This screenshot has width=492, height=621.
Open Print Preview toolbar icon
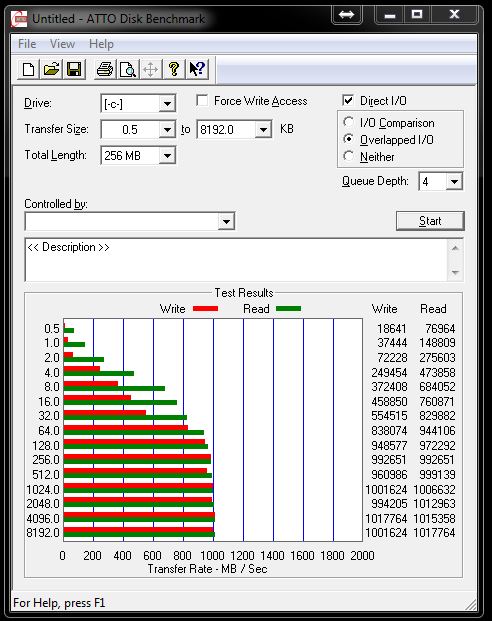[x=128, y=69]
